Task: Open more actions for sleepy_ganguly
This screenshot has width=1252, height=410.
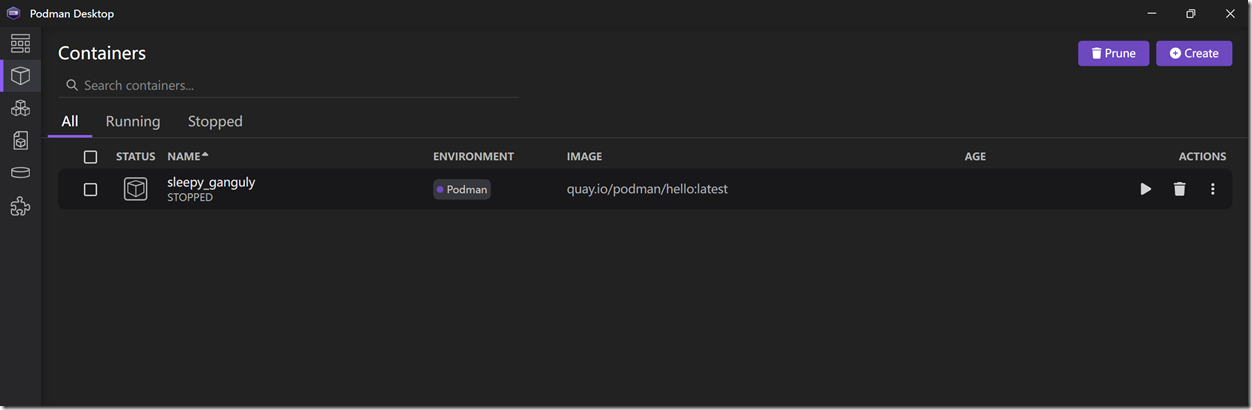Action: (x=1213, y=189)
